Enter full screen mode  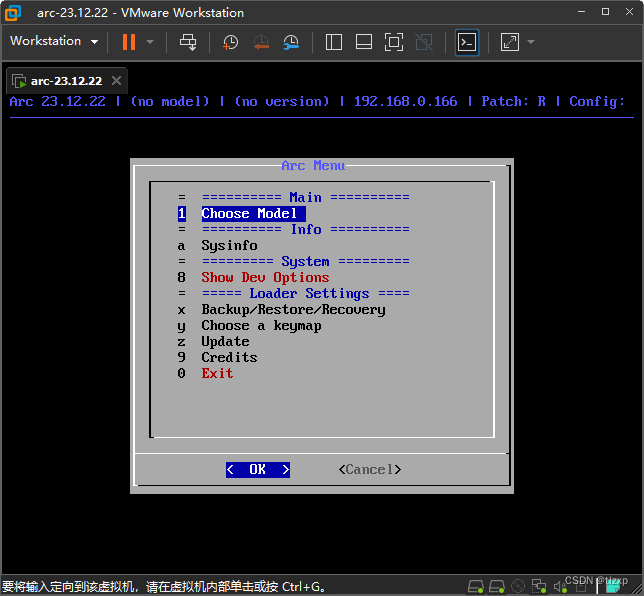(x=394, y=42)
